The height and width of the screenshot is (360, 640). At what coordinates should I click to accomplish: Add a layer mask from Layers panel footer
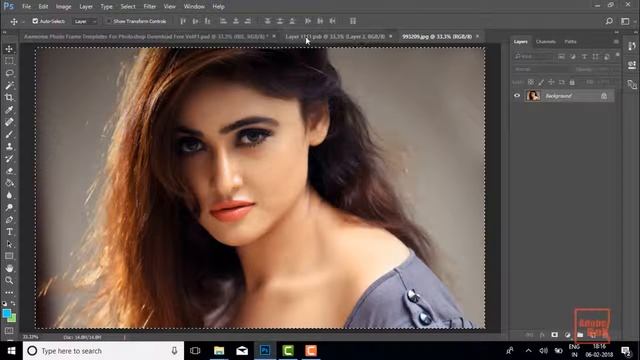[x=554, y=335]
